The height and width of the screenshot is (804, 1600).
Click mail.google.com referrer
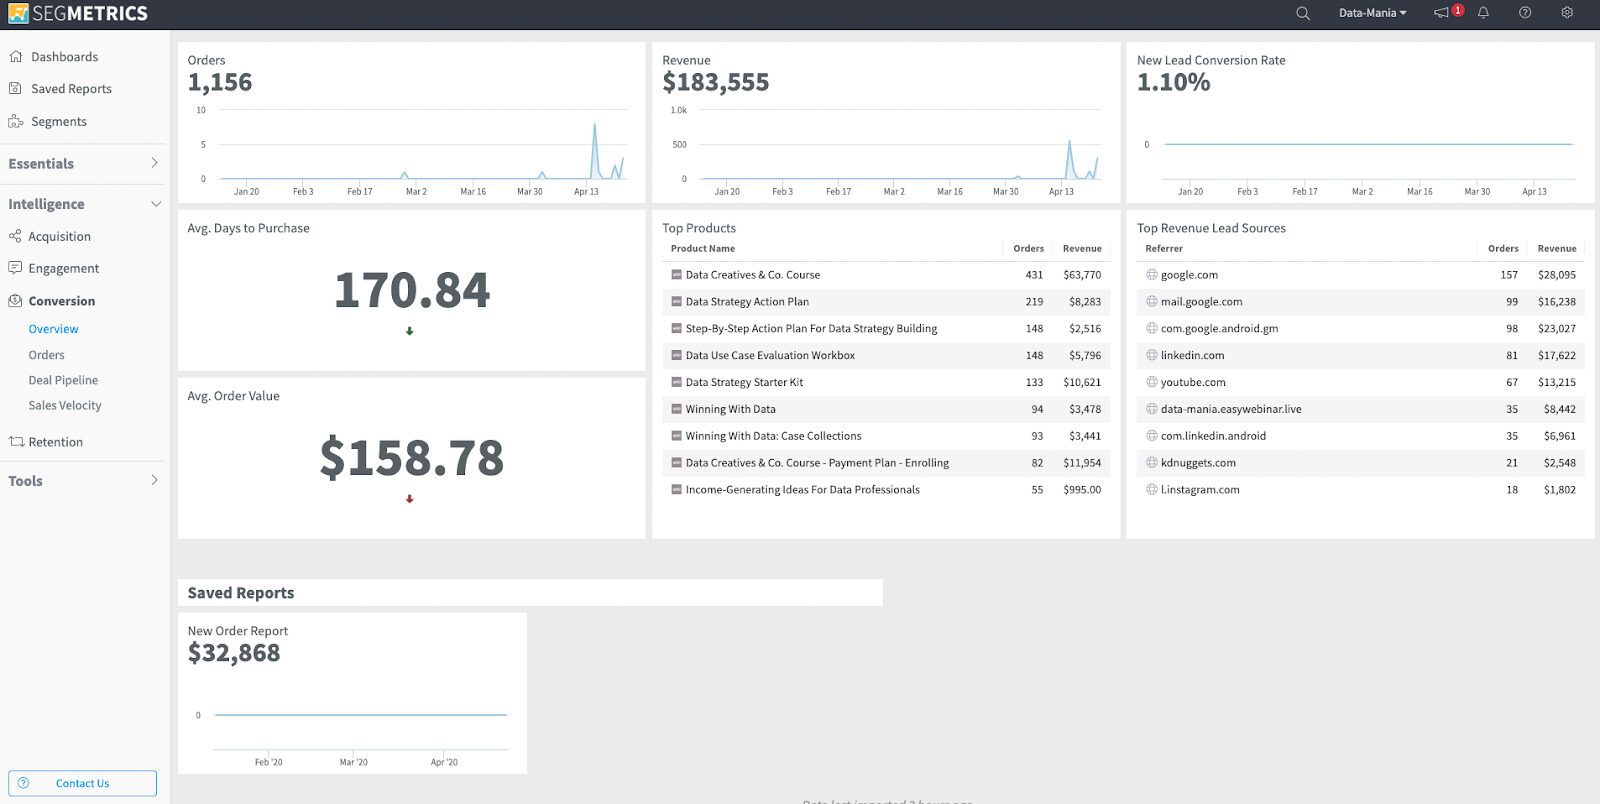pyautogui.click(x=1201, y=302)
